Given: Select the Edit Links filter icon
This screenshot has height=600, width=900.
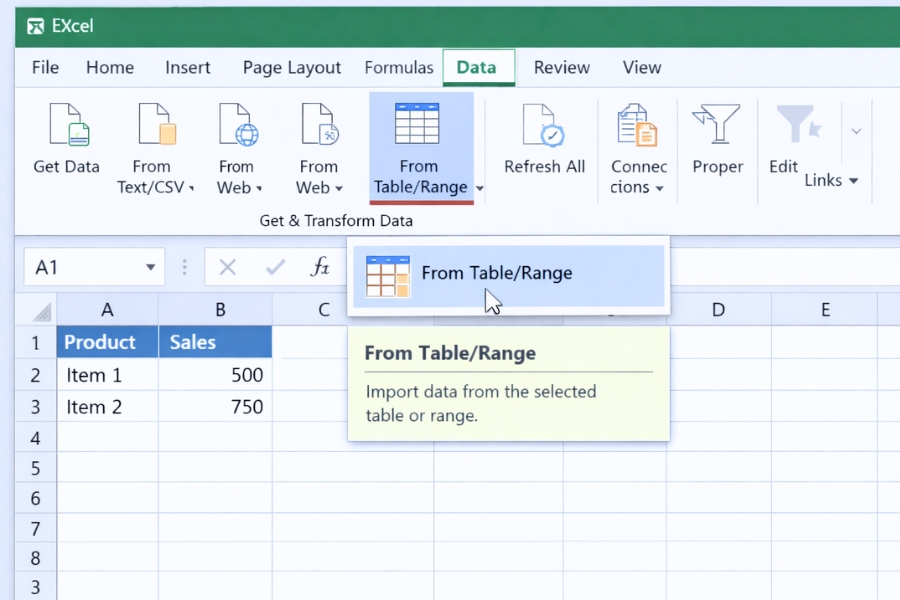Looking at the screenshot, I should 798,125.
